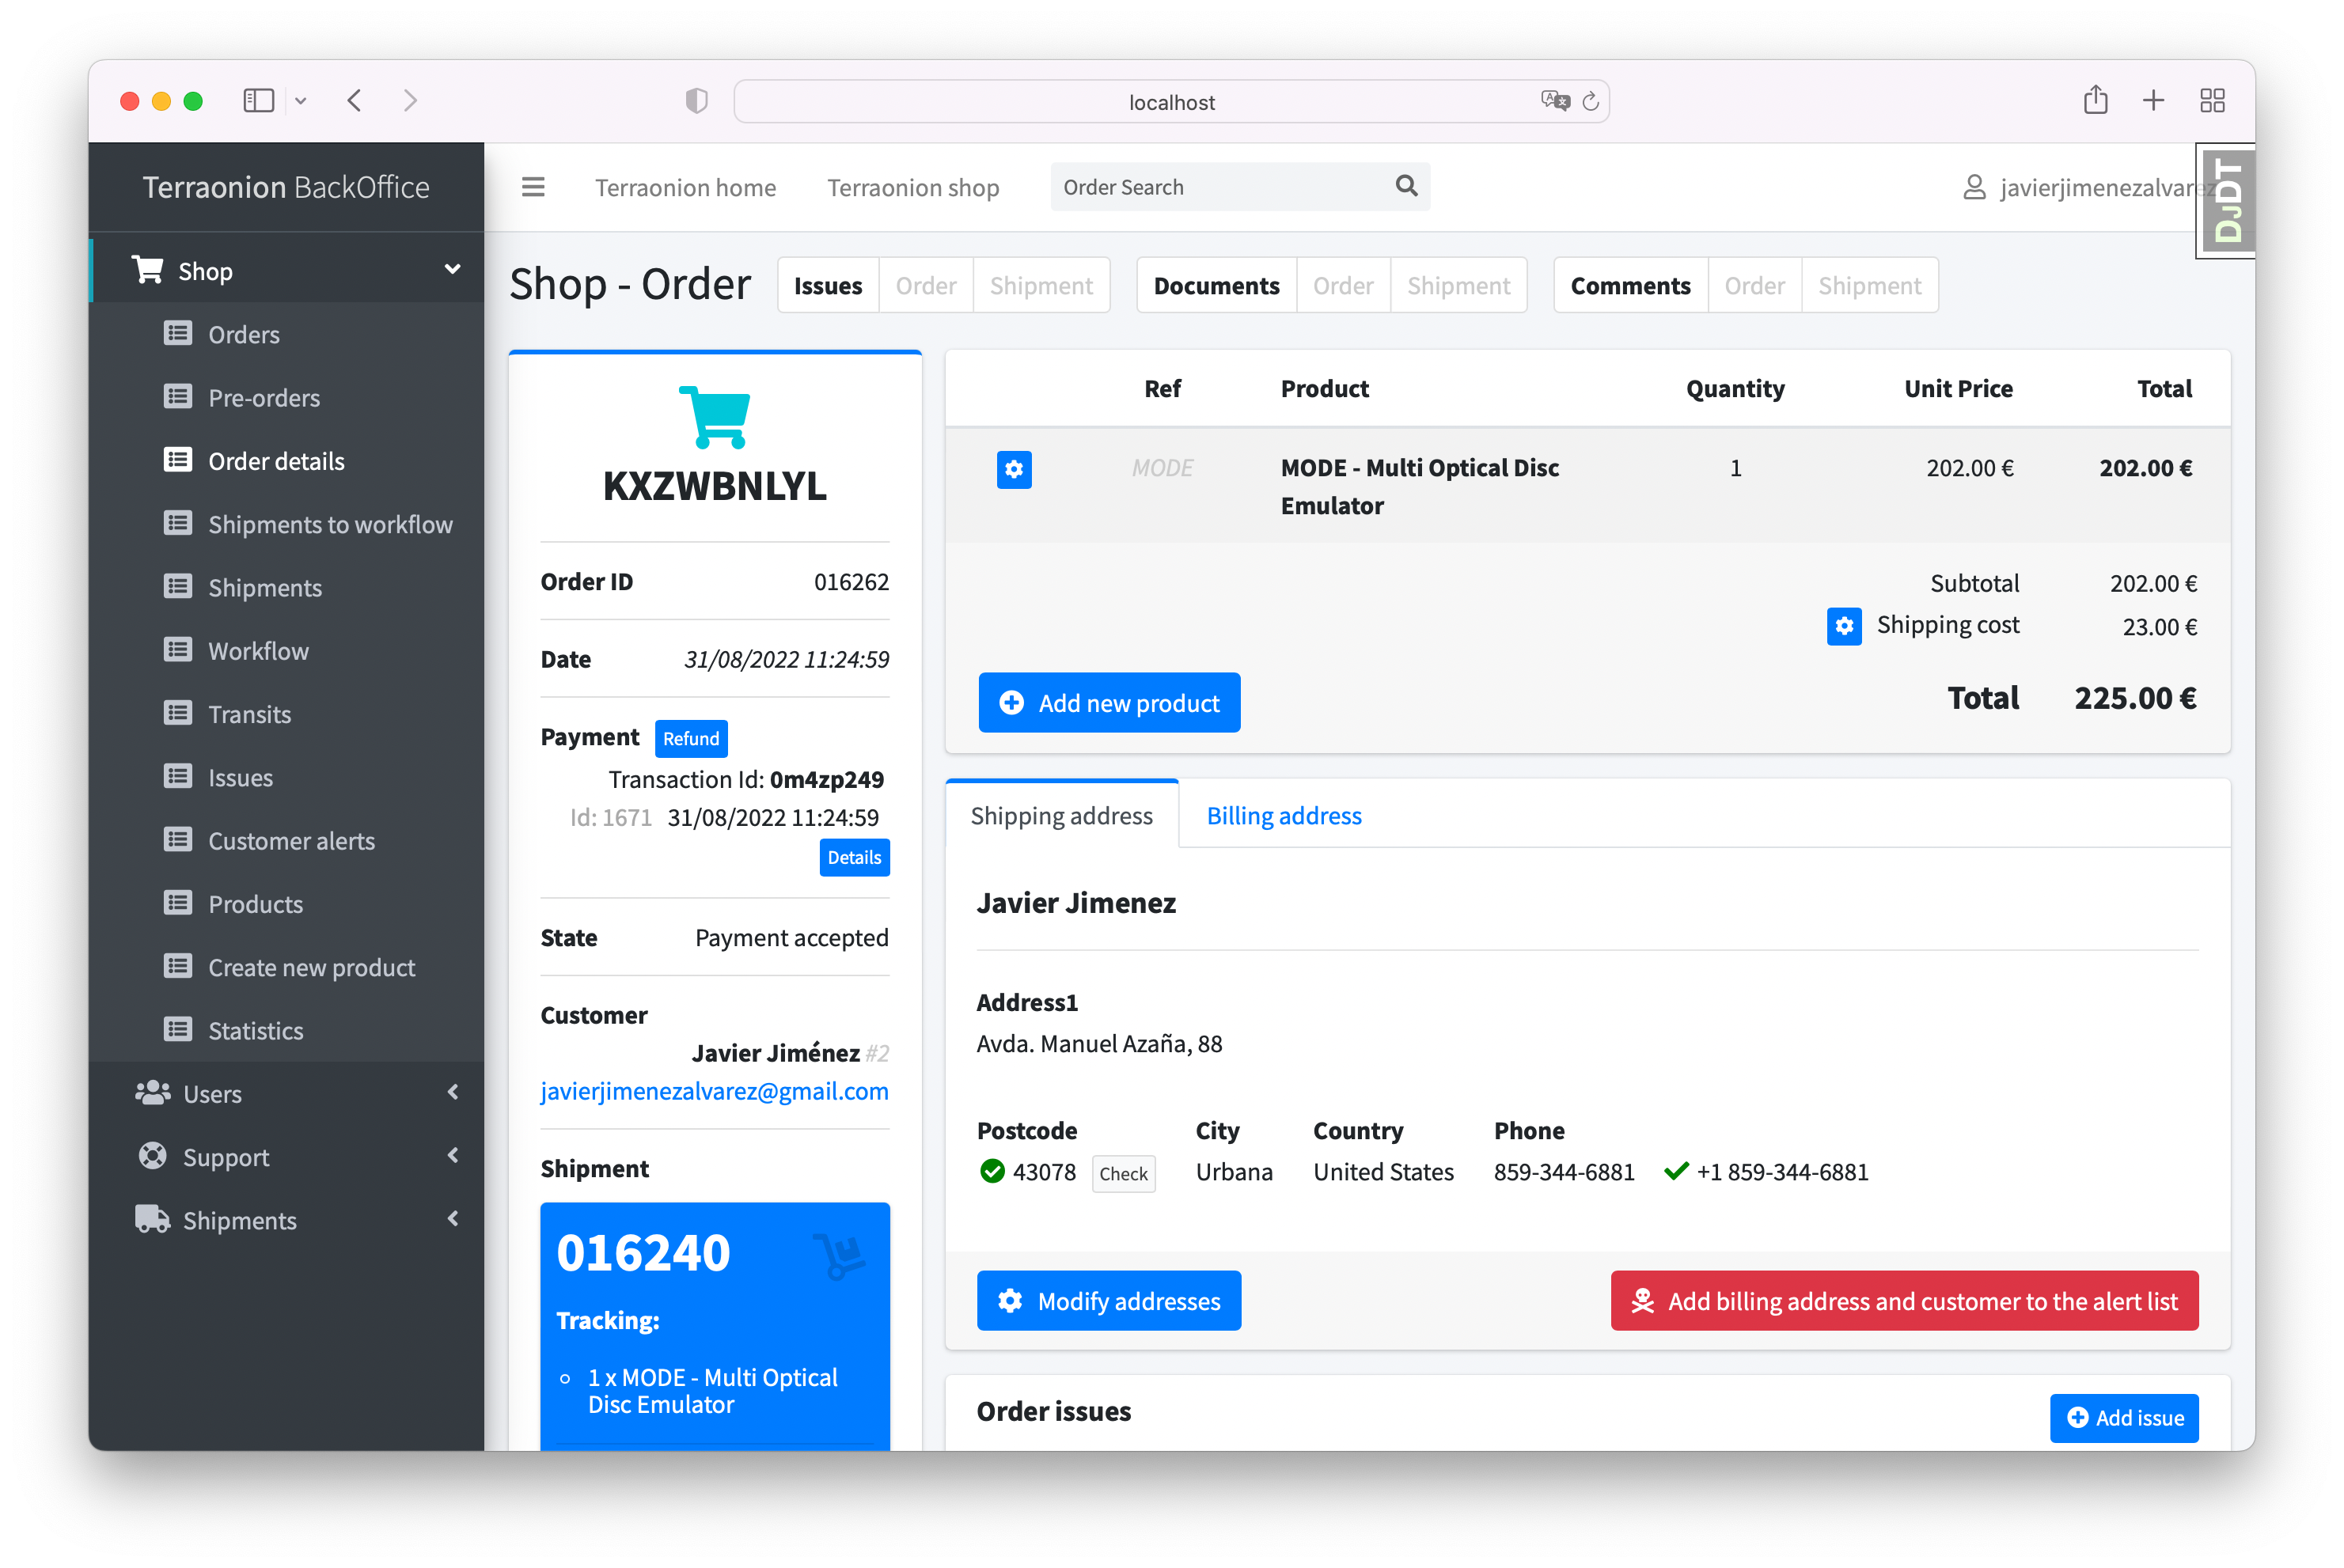
Task: Click the MODE ref cell
Action: tap(1162, 468)
